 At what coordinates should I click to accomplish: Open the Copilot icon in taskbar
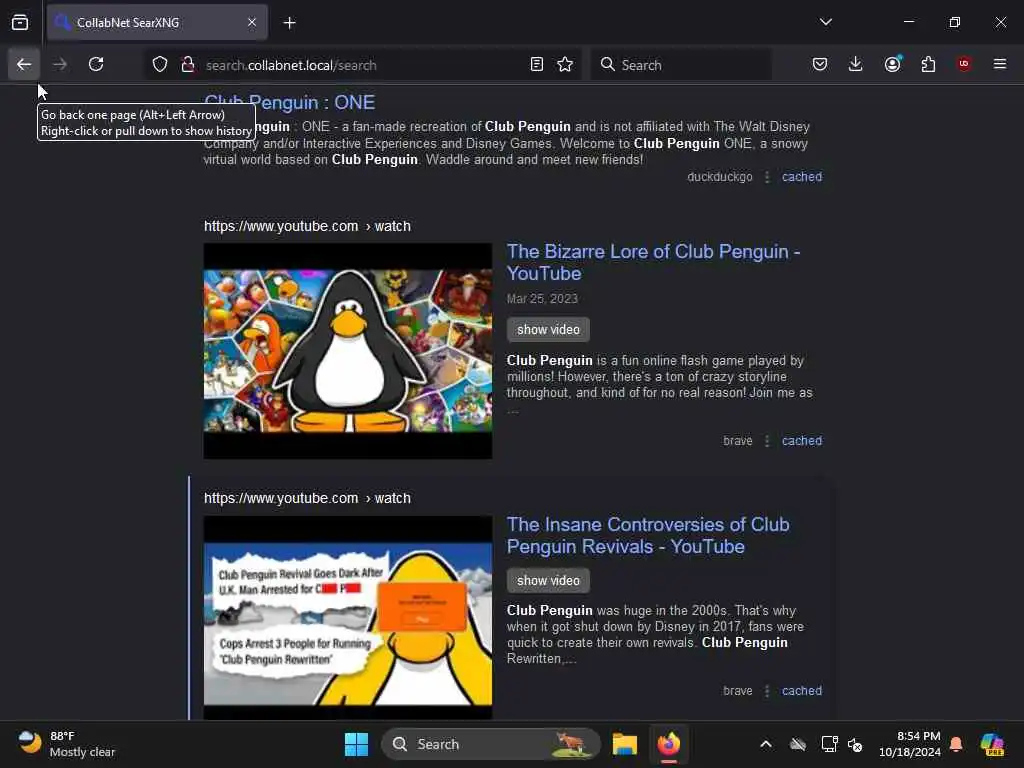[993, 744]
